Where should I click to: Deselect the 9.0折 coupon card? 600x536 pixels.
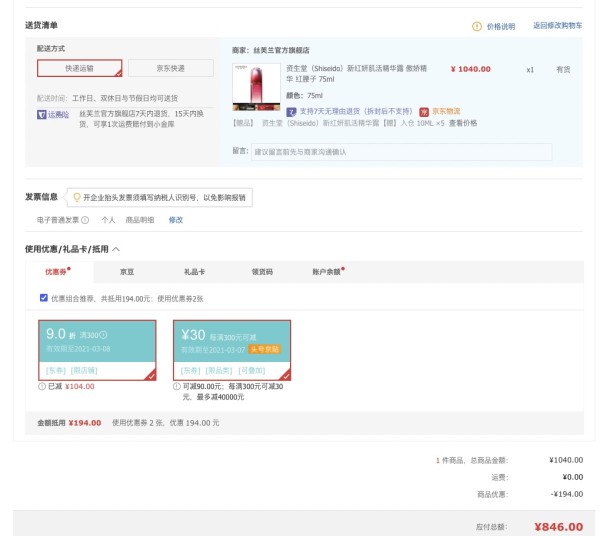point(97,350)
